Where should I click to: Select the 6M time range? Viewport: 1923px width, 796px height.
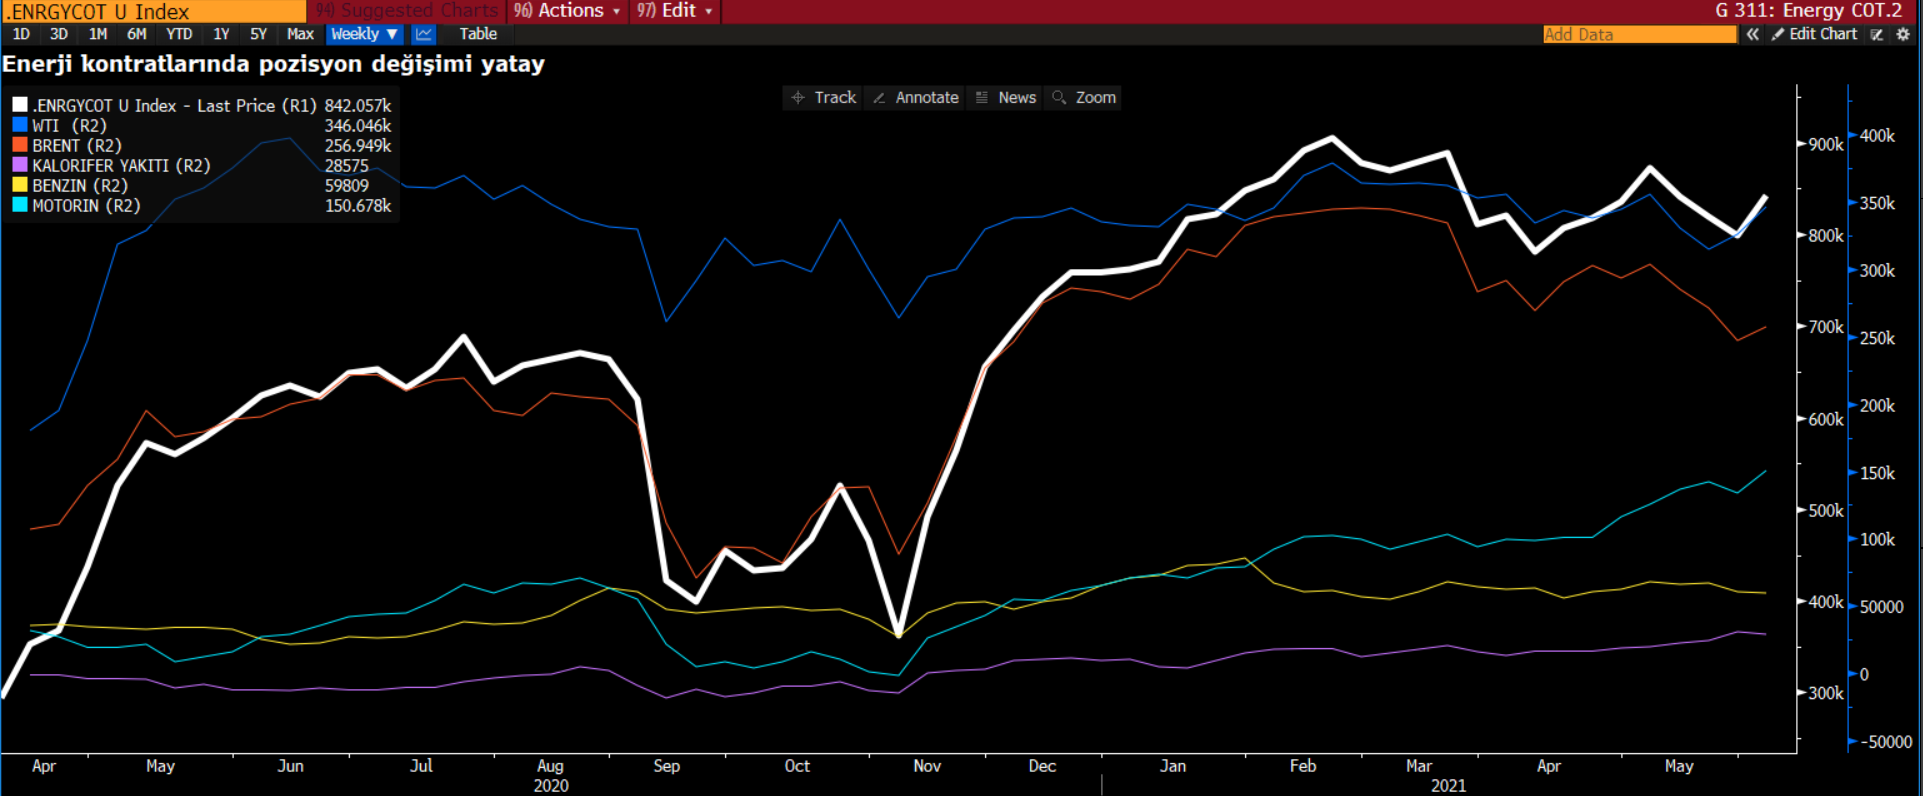coord(137,34)
